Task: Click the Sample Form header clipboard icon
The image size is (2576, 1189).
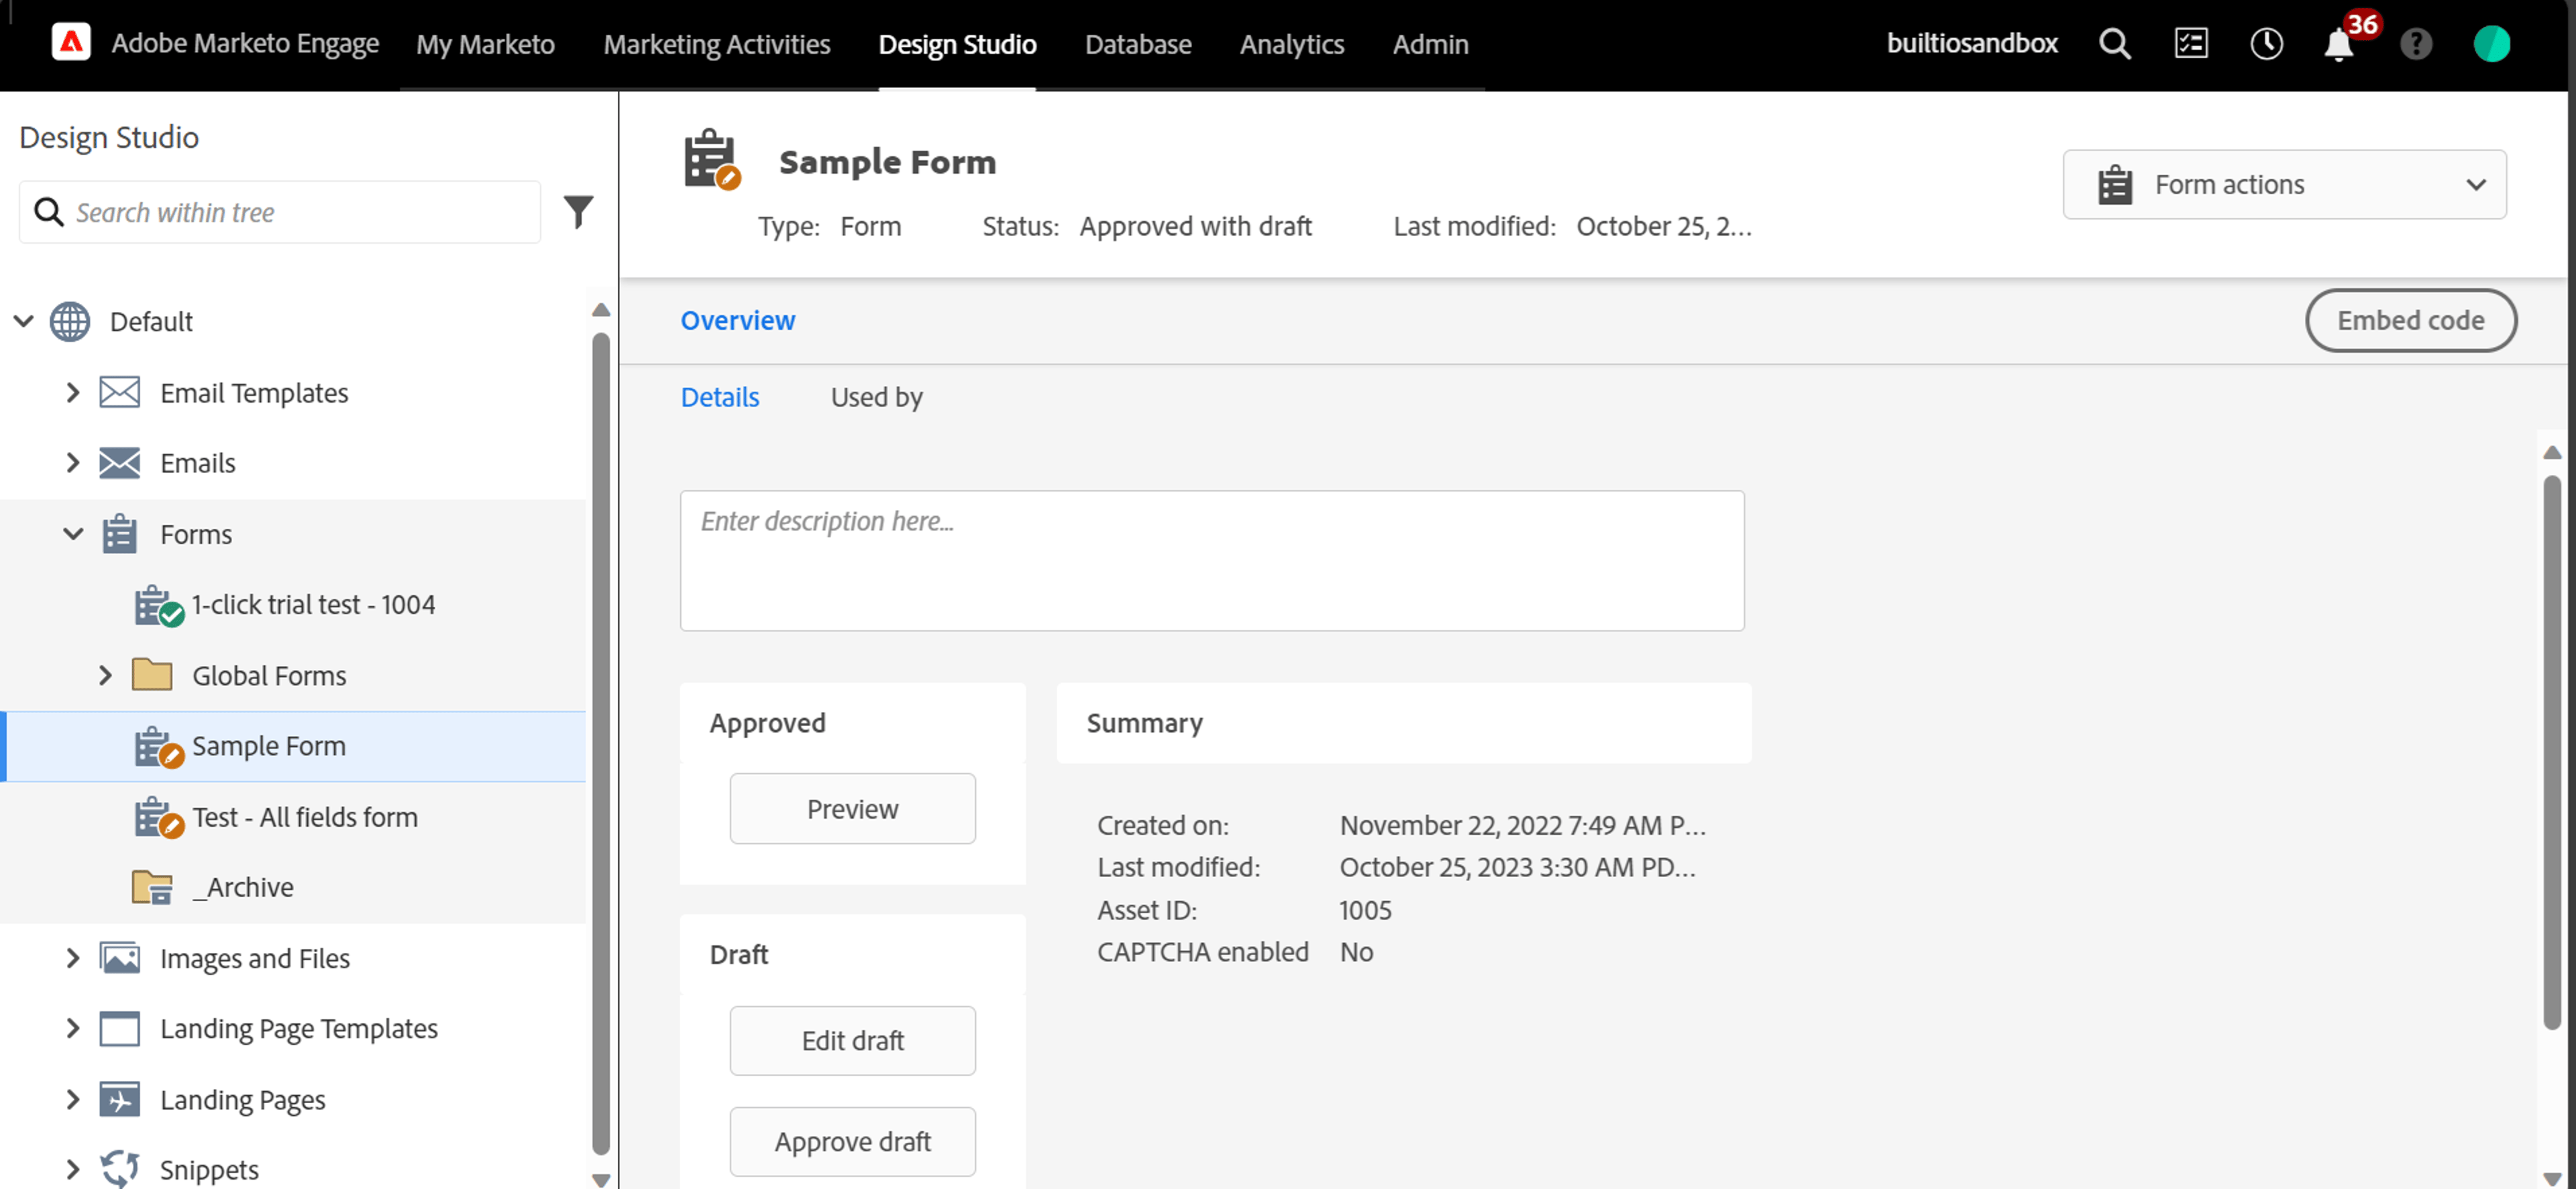Action: [x=712, y=158]
